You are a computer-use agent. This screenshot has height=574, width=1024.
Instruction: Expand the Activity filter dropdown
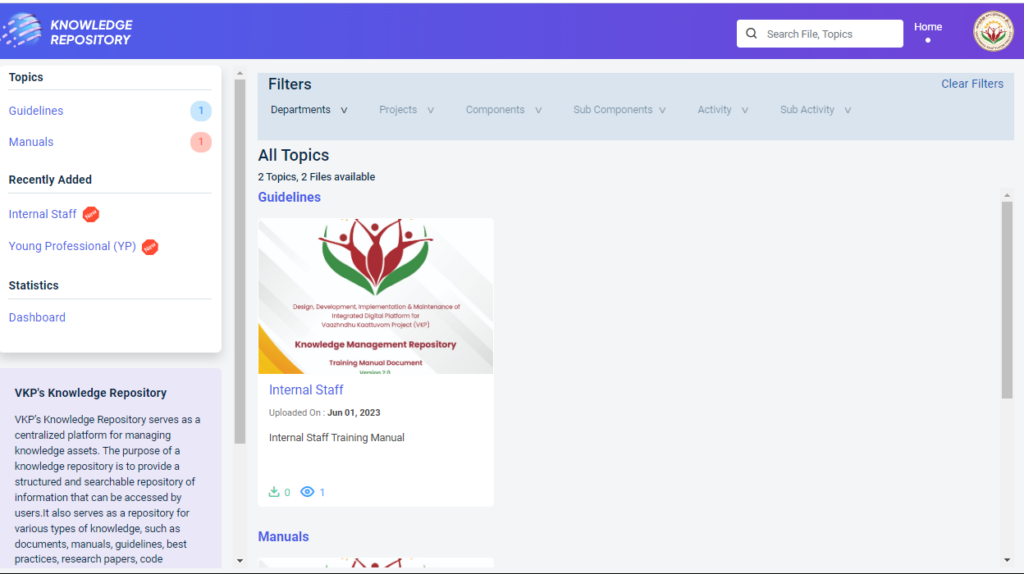(722, 110)
